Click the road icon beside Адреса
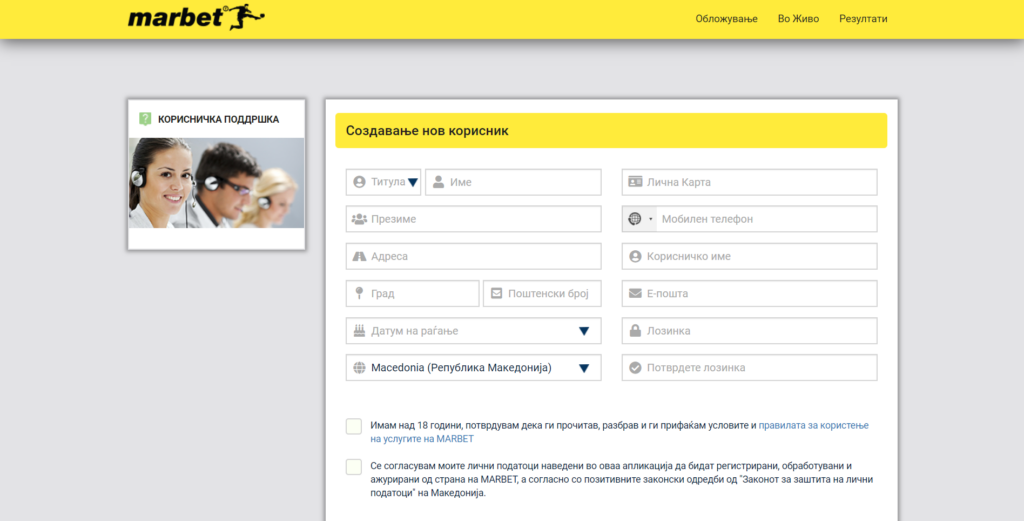The height and width of the screenshot is (521, 1024). [x=359, y=257]
